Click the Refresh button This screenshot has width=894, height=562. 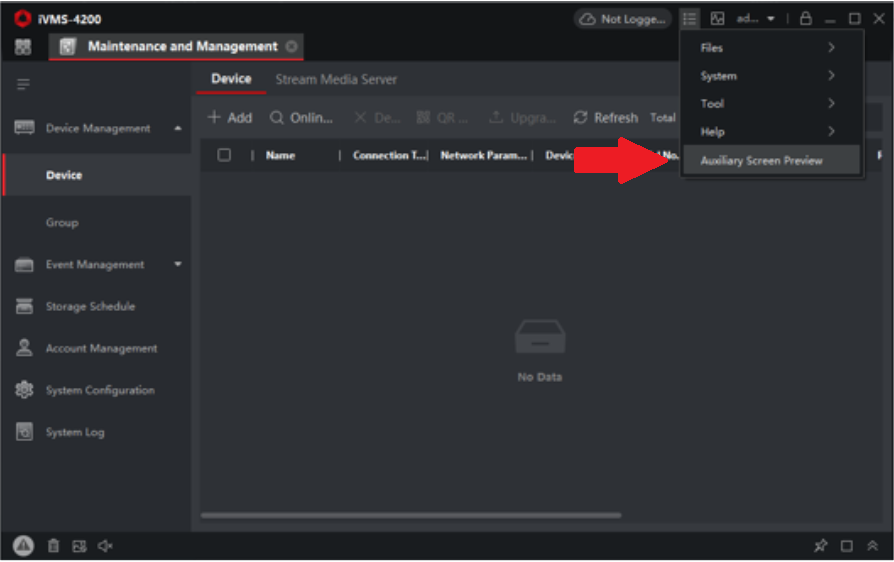606,117
